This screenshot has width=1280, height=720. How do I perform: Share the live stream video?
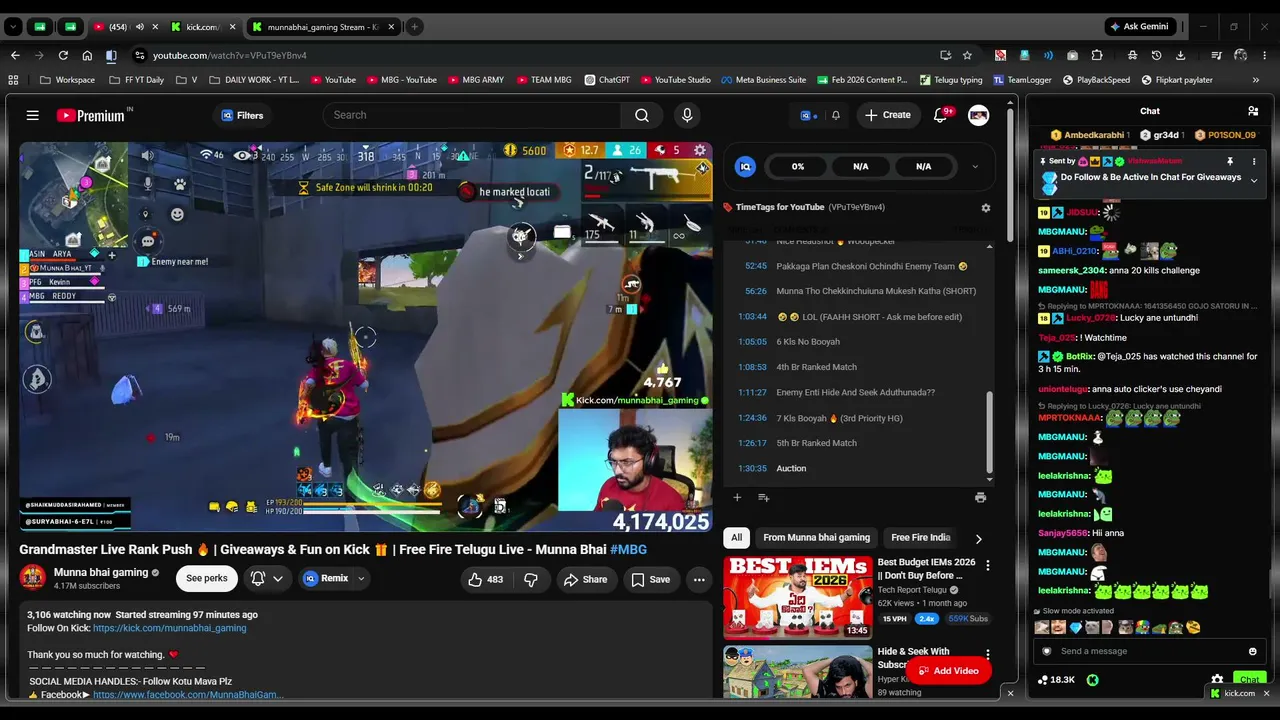[585, 579]
